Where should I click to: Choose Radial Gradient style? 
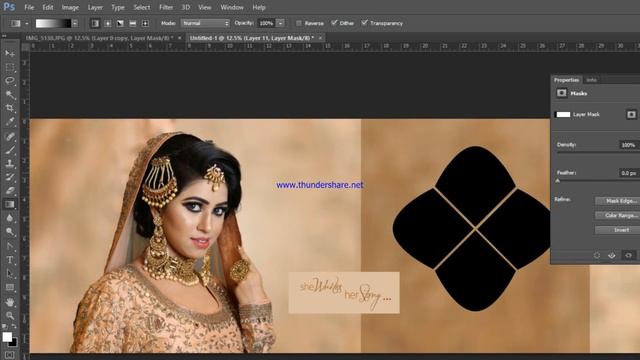pyautogui.click(x=108, y=23)
